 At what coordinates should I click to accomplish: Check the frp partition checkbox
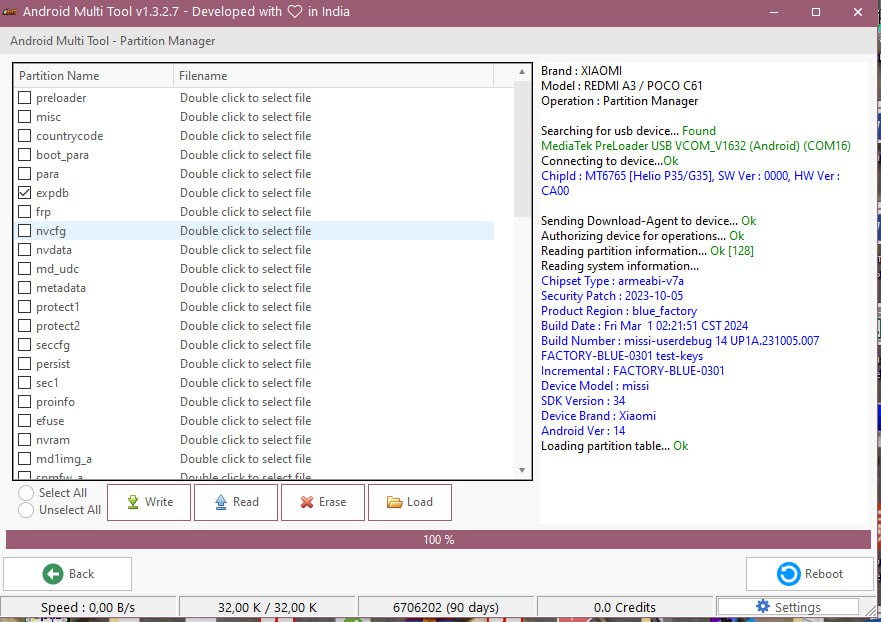click(24, 212)
